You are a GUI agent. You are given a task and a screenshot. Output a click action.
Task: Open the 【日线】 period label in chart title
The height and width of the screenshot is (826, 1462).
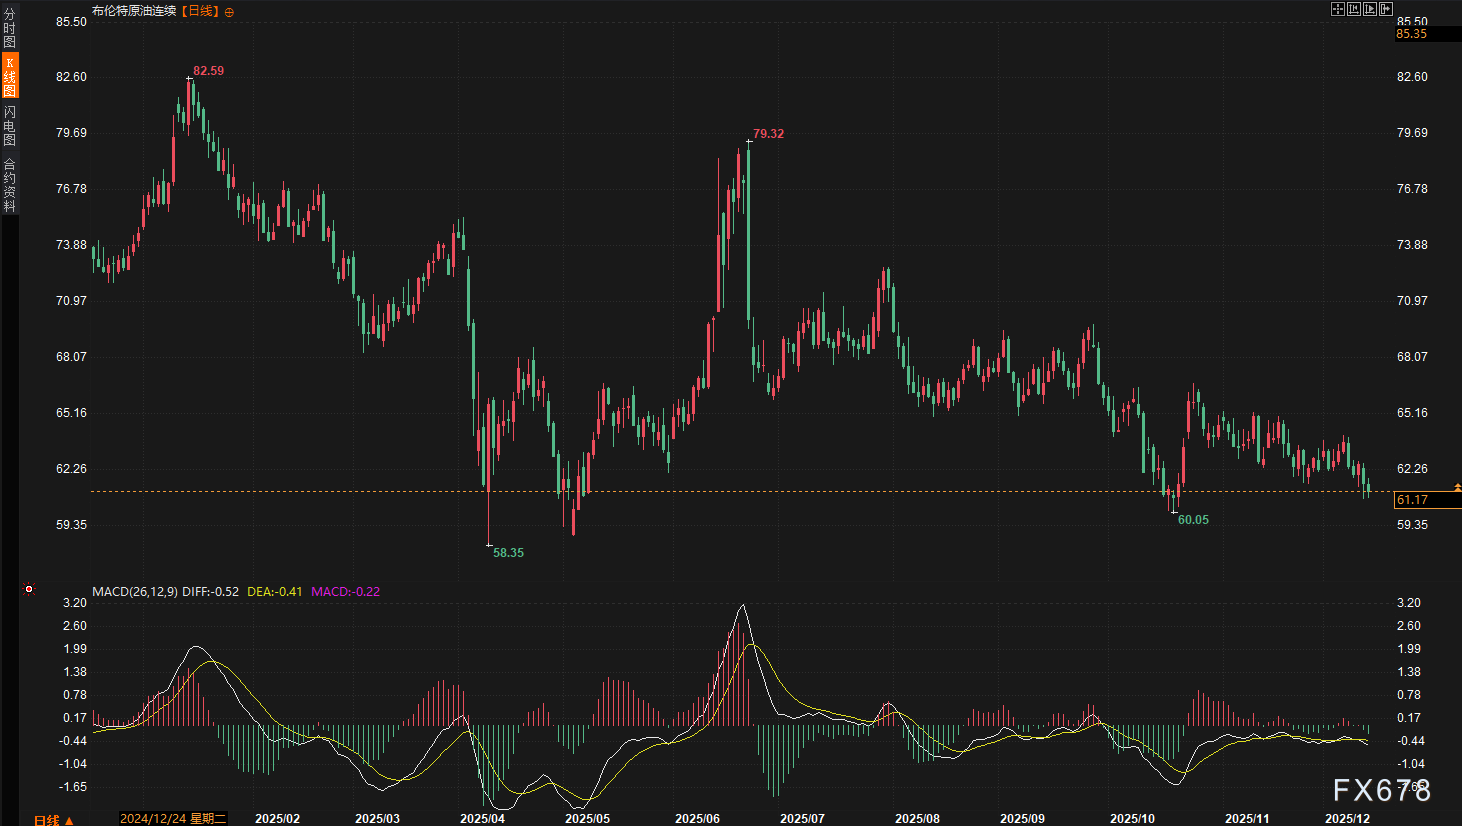(200, 11)
